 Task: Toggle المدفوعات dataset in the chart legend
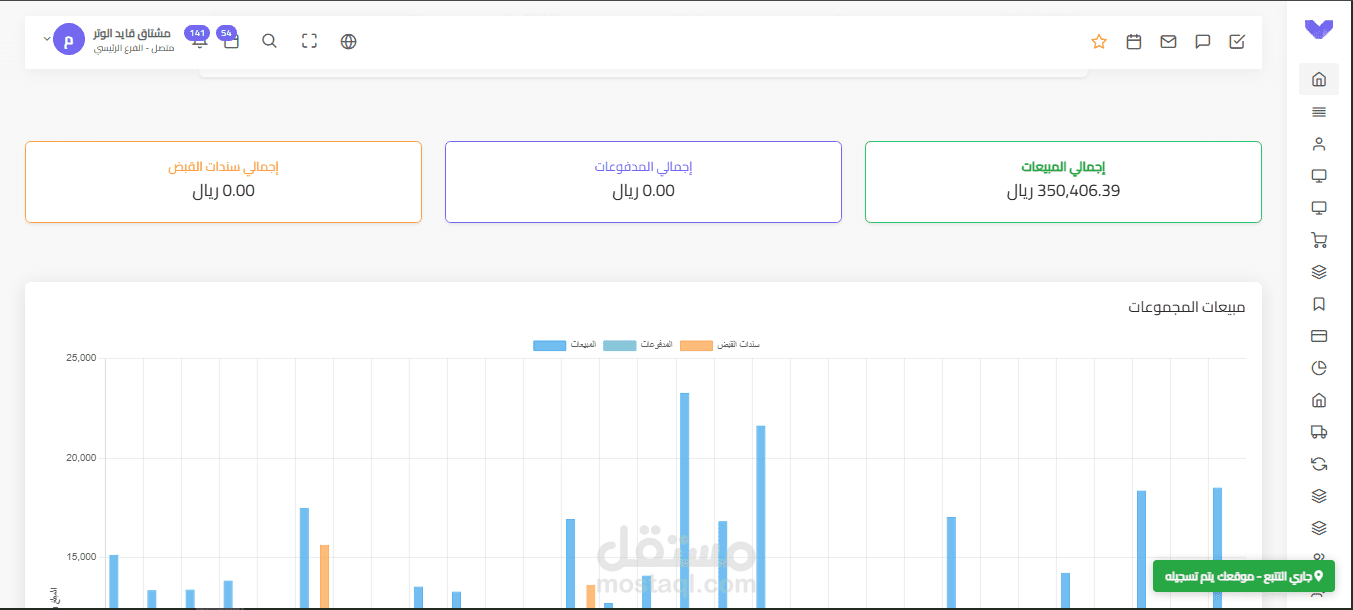point(638,345)
